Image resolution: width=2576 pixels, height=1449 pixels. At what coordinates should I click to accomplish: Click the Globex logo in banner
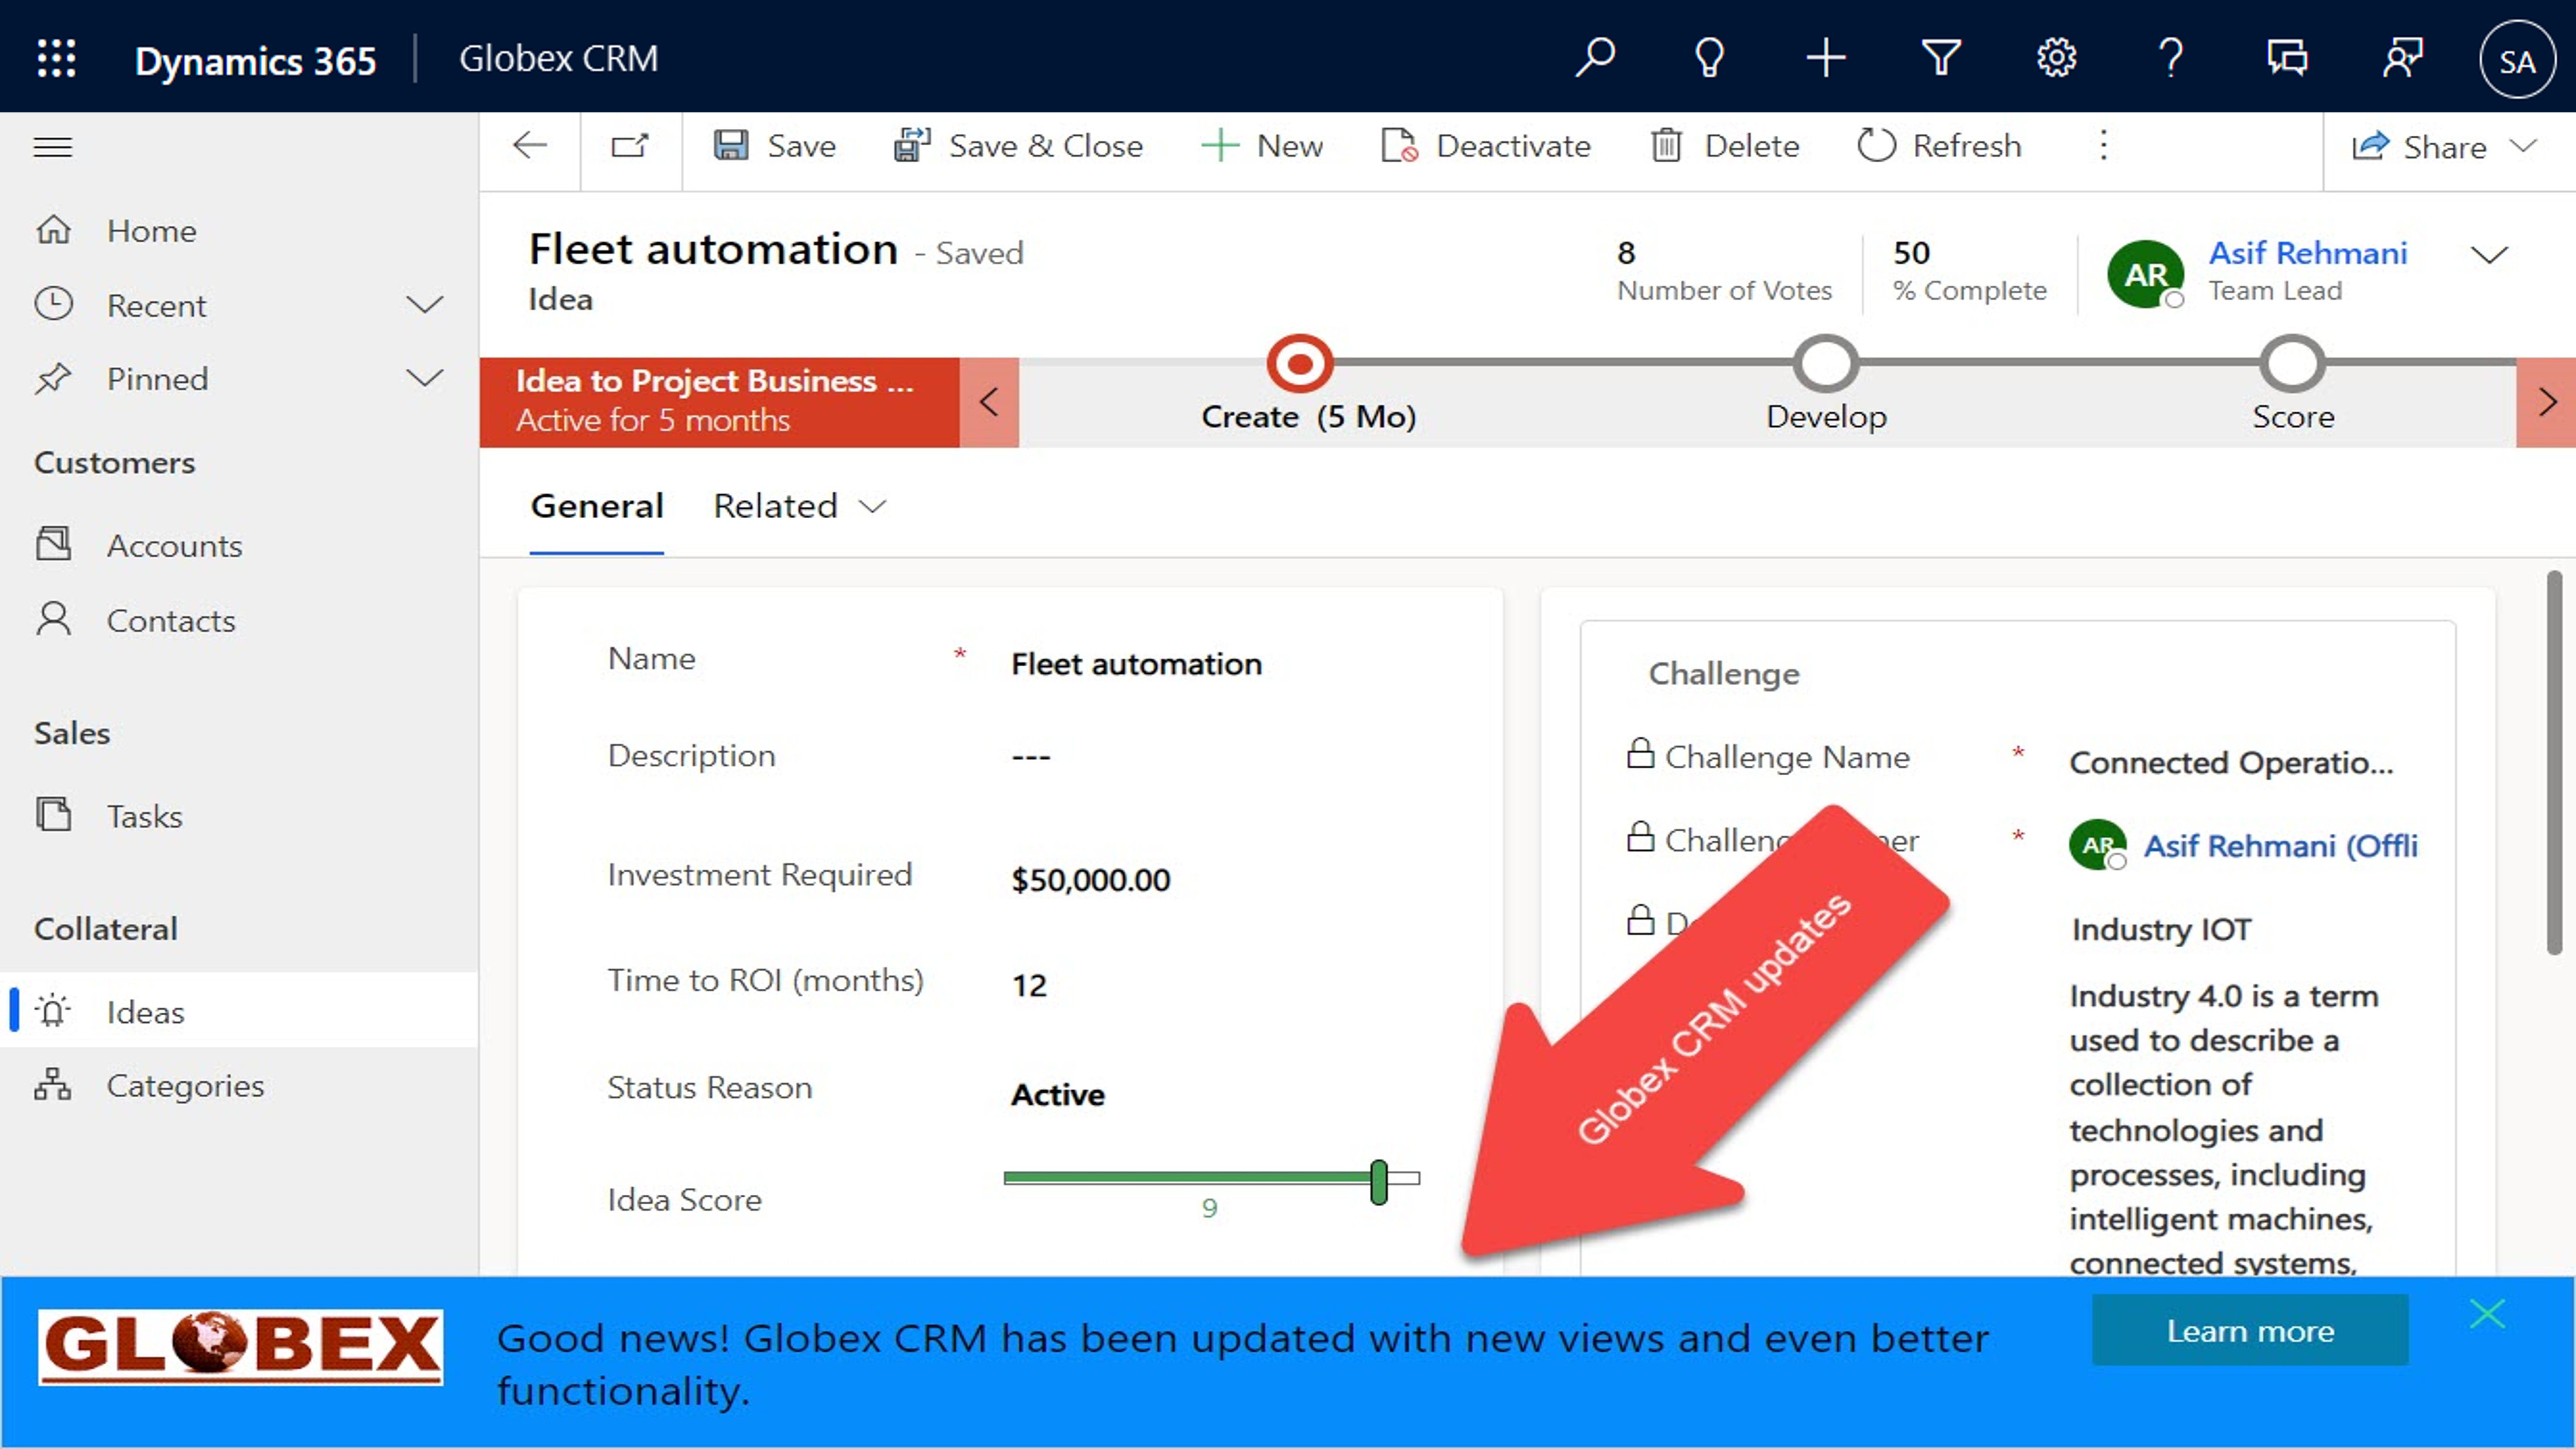click(240, 1346)
